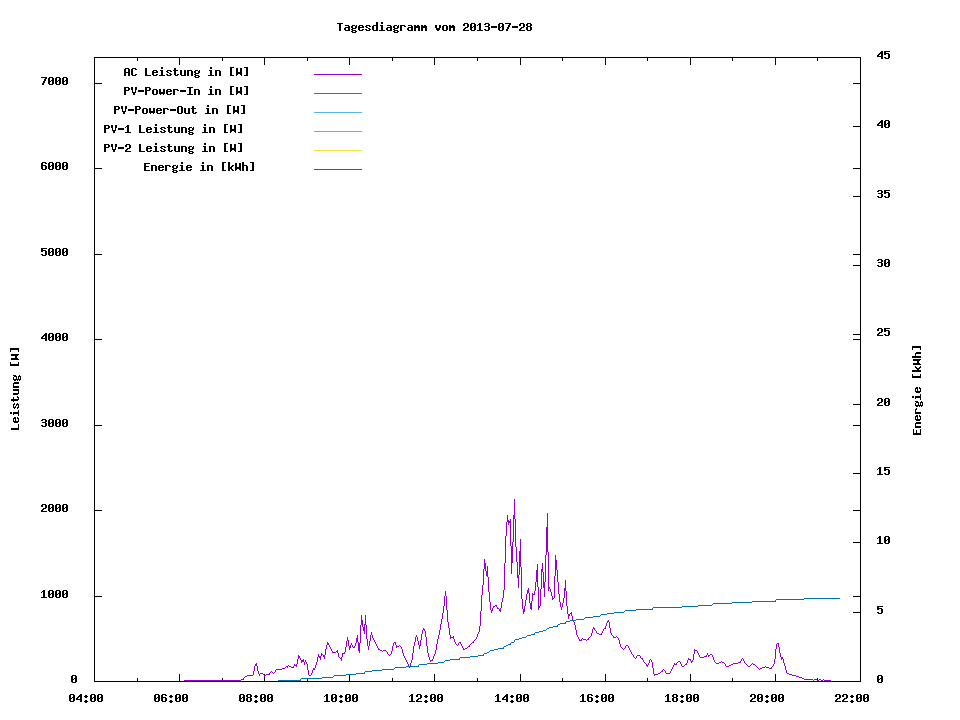This screenshot has height=720, width=960.
Task: Click the purple line sample beside AC Leistung
Action: point(337,74)
